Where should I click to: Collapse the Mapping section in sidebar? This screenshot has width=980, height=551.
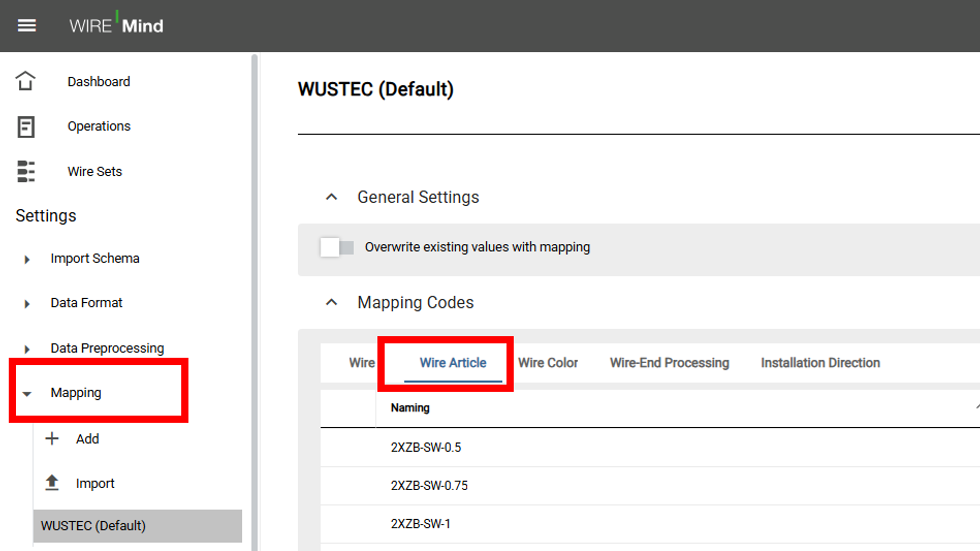coord(27,394)
